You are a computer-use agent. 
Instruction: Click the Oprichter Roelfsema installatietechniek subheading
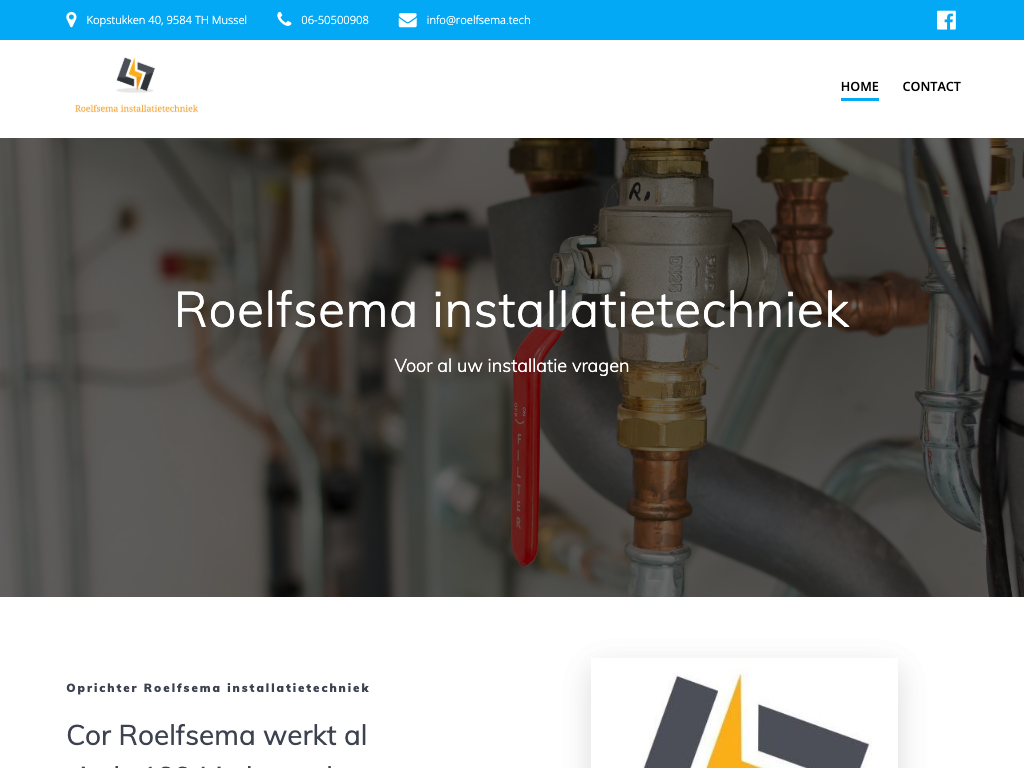[218, 688]
